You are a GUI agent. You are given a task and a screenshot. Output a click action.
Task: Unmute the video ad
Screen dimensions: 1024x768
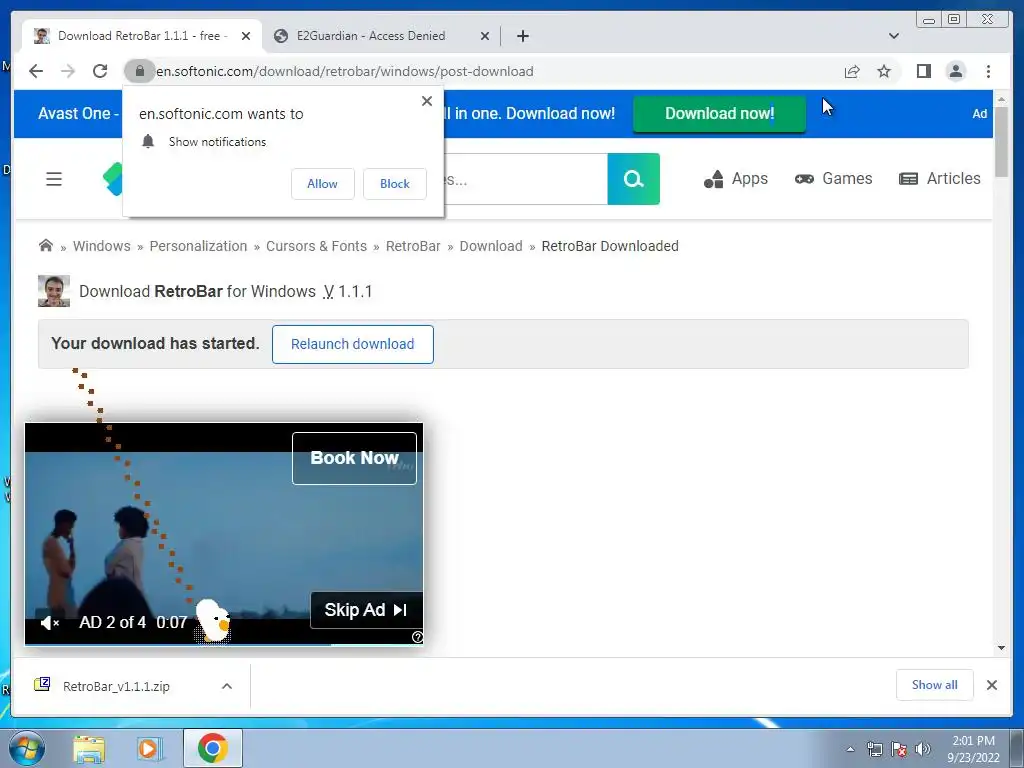50,623
